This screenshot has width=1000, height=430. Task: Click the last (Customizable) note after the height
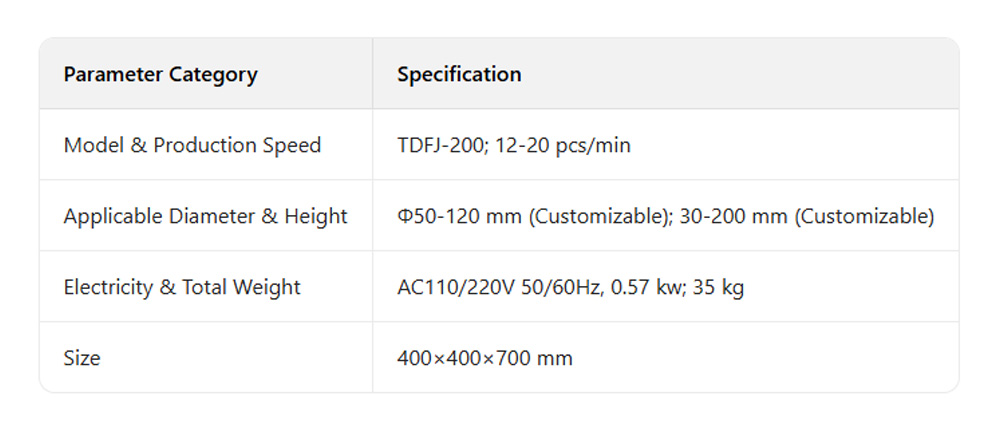pyautogui.click(x=864, y=216)
